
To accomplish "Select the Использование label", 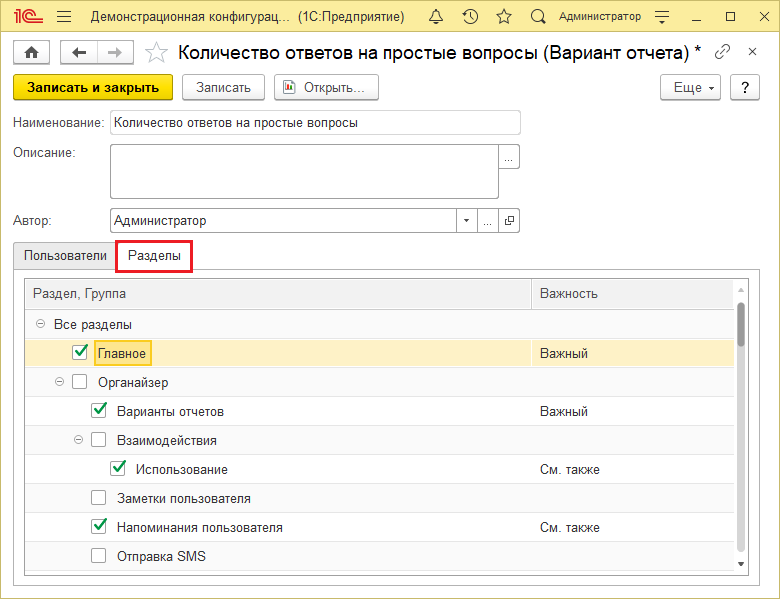I will [182, 469].
